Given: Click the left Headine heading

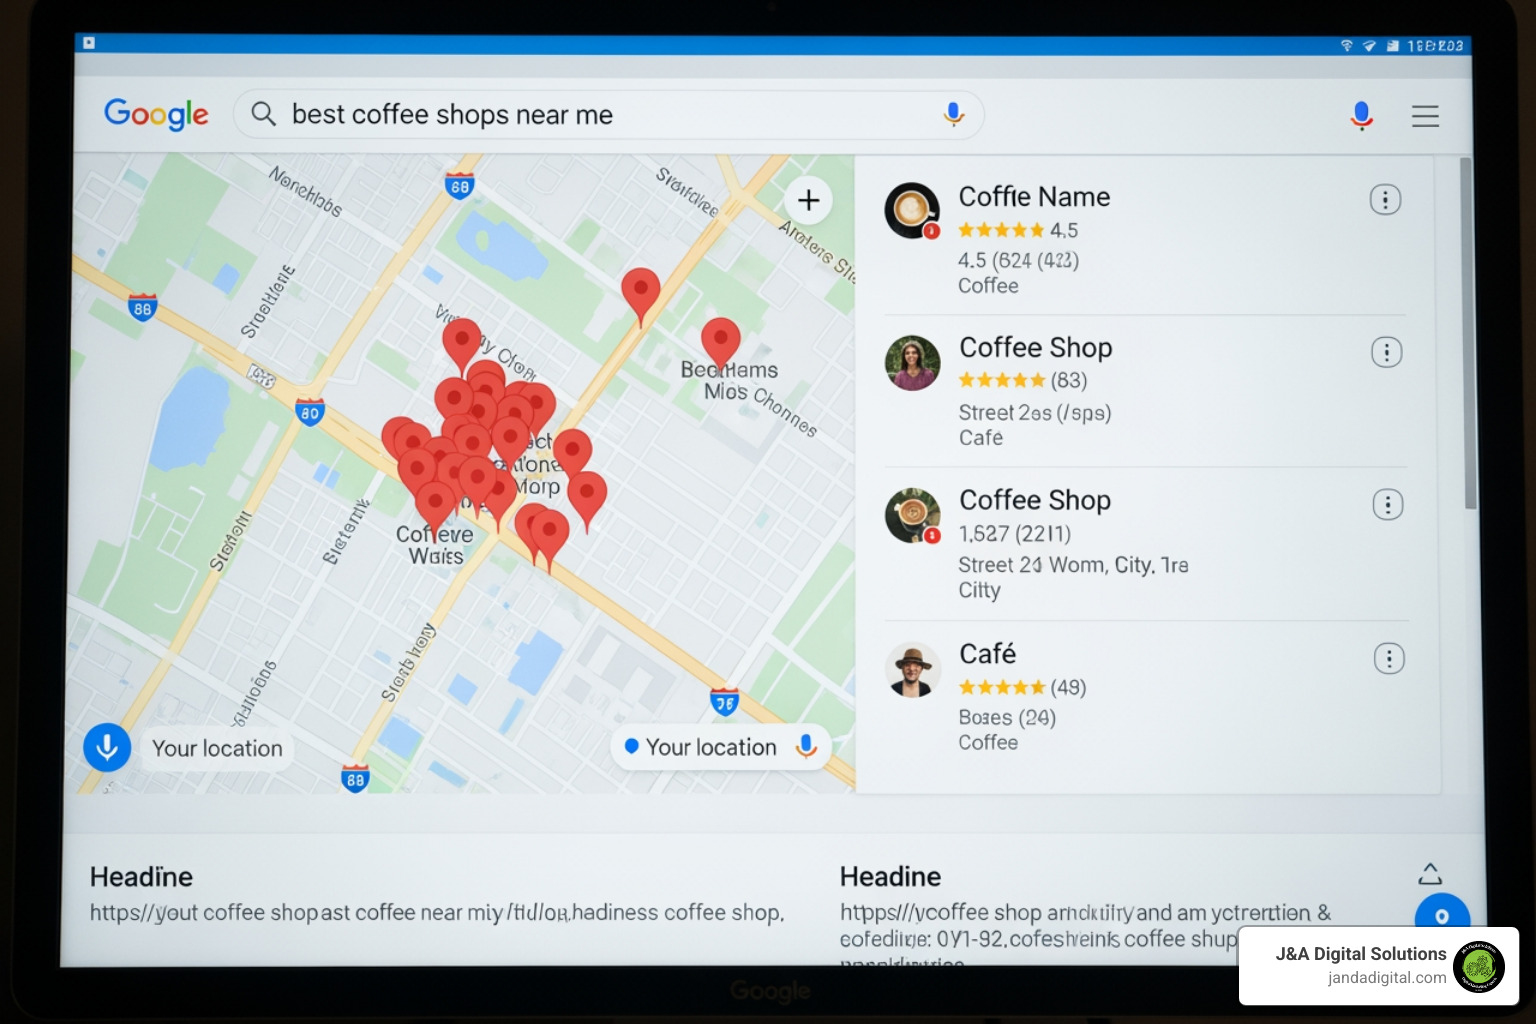Looking at the screenshot, I should click(141, 877).
